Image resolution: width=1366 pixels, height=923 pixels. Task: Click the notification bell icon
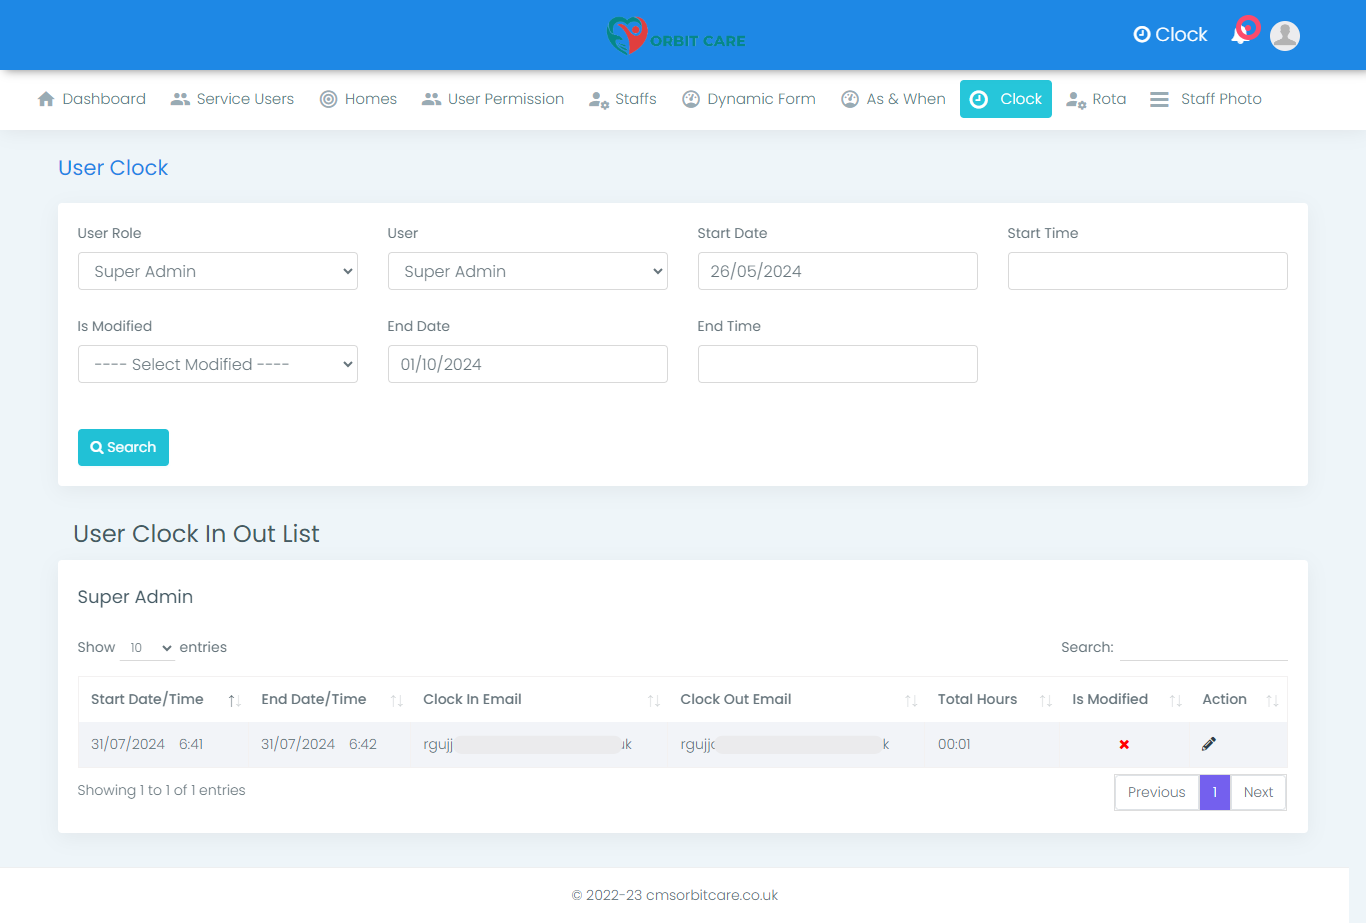1242,35
